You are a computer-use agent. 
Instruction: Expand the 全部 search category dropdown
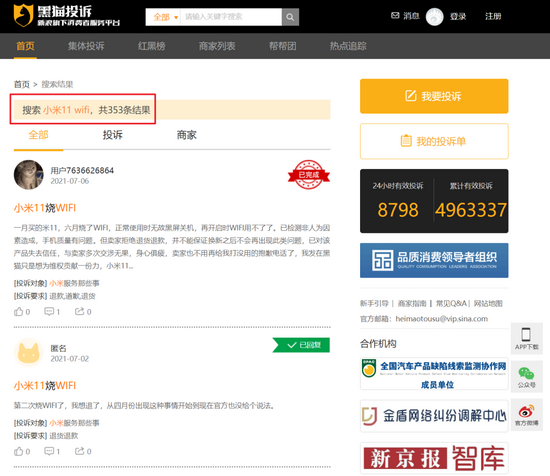tap(165, 17)
